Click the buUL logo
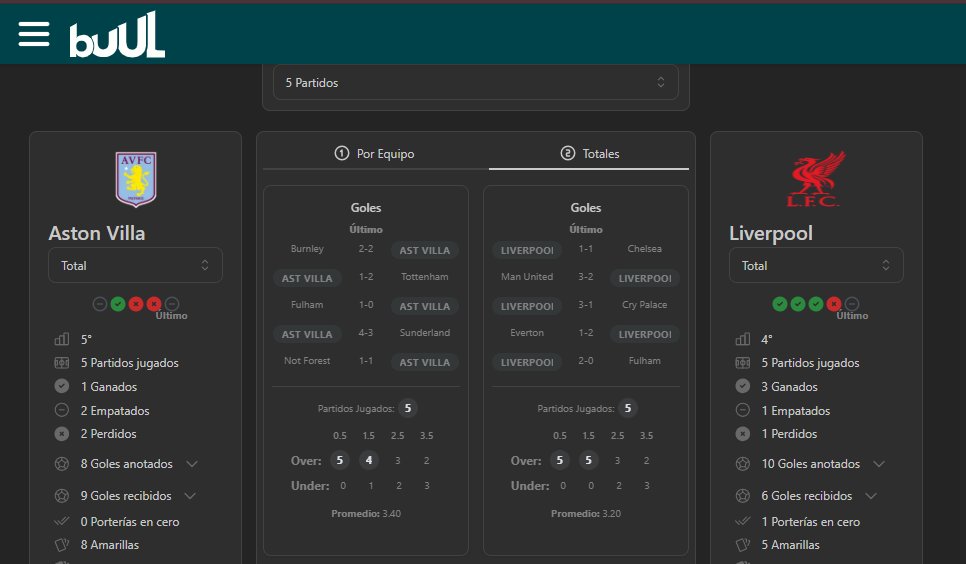 click(117, 35)
